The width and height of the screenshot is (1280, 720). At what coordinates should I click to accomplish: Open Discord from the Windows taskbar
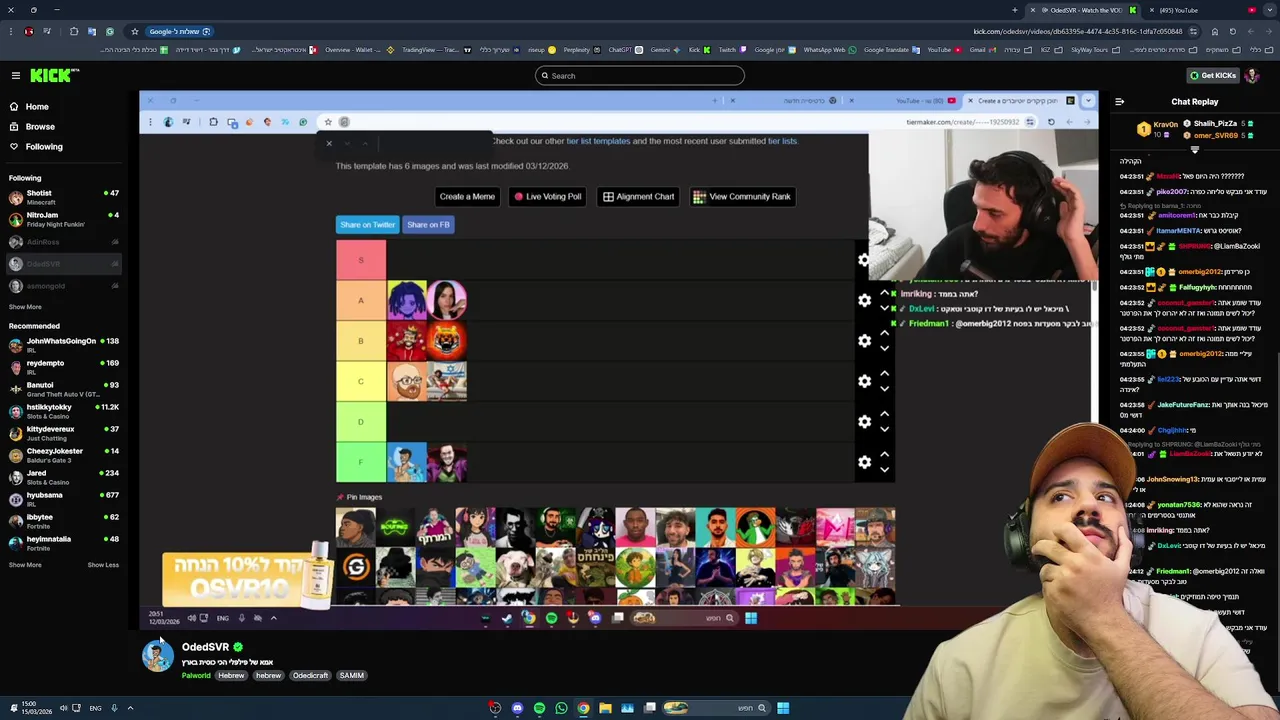(x=517, y=708)
